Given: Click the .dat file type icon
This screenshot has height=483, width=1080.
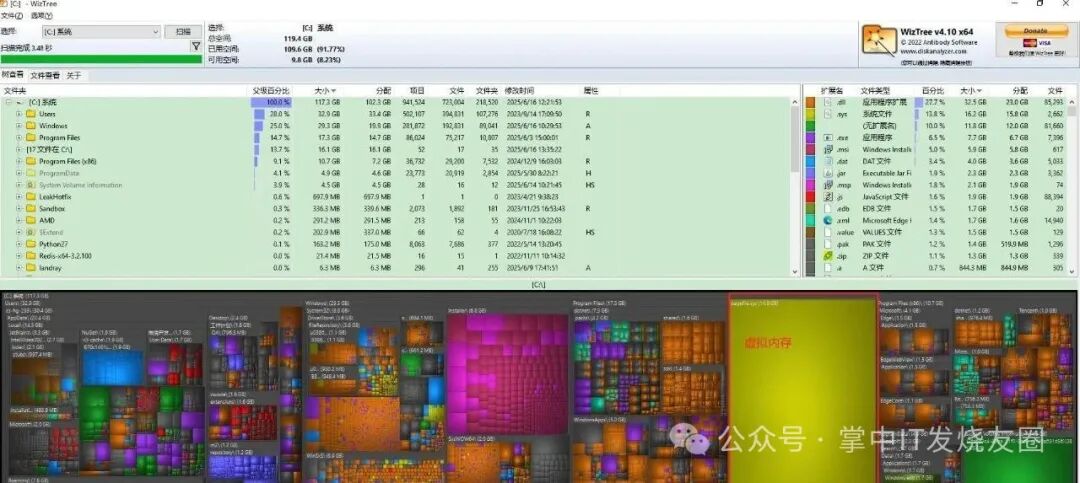Looking at the screenshot, I should click(829, 161).
